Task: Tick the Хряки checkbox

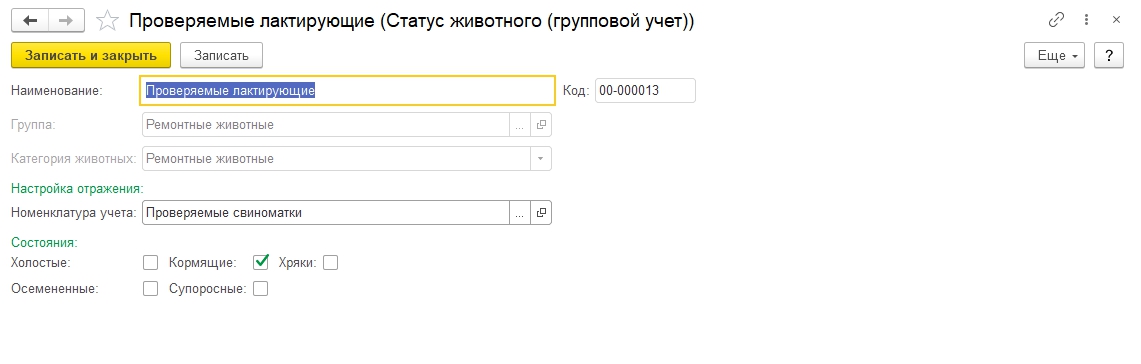Action: point(330,262)
